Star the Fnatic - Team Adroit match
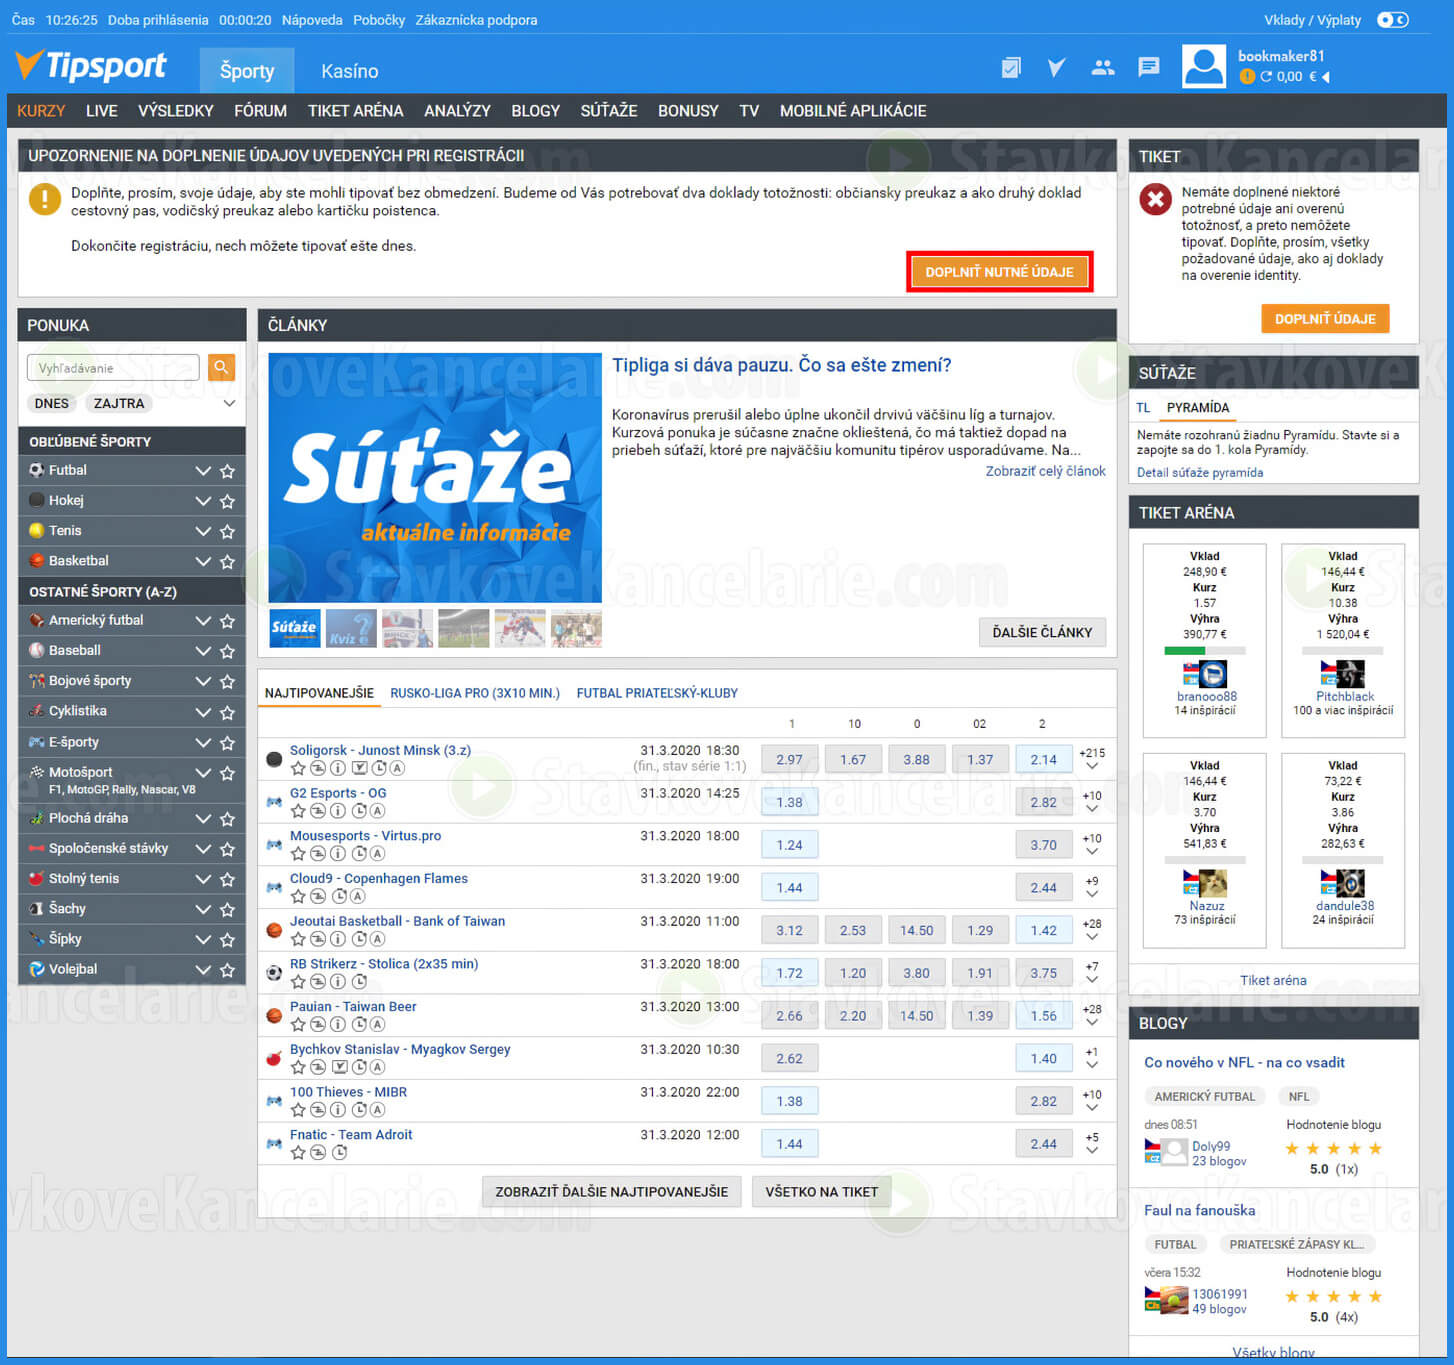Image resolution: width=1454 pixels, height=1365 pixels. [298, 1152]
